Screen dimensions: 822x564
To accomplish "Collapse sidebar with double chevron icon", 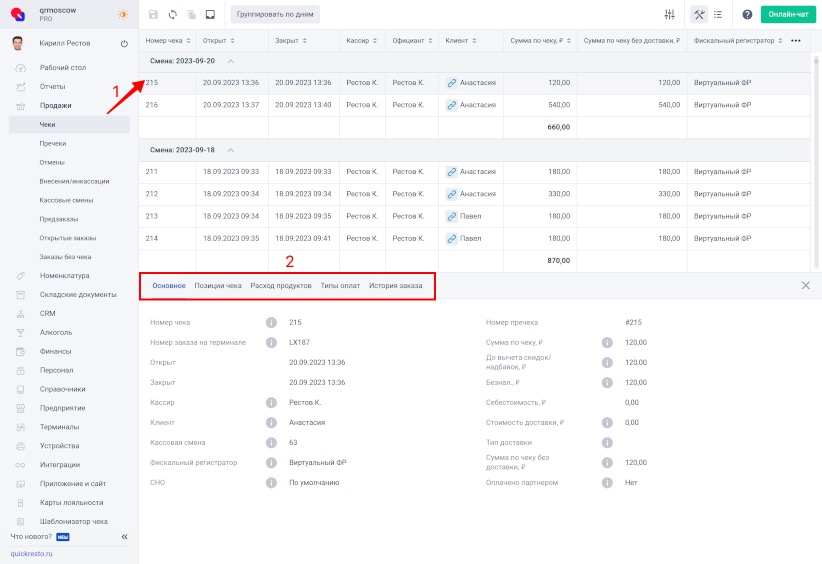I will (x=125, y=537).
